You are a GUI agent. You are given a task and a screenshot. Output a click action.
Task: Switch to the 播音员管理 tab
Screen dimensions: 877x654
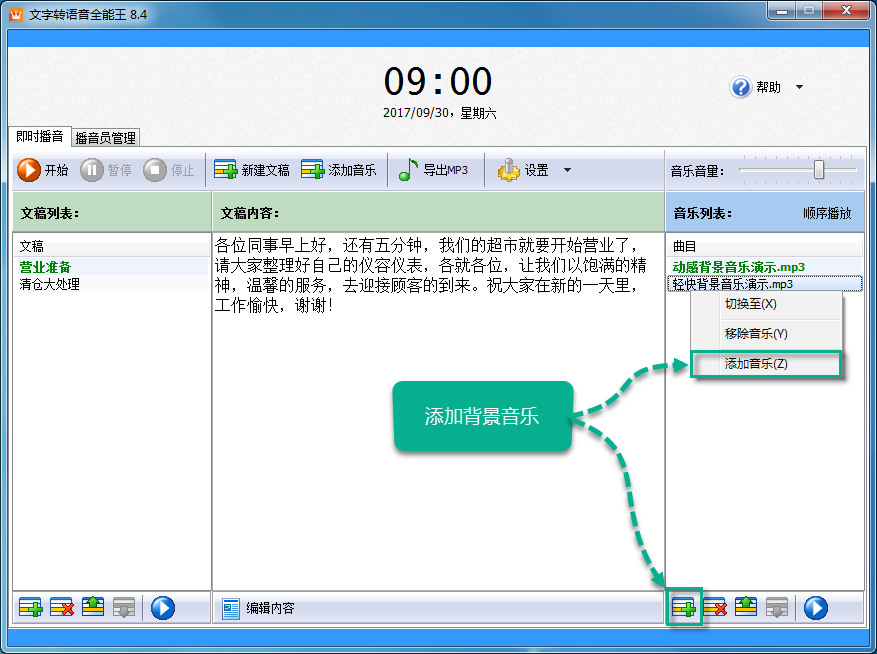click(x=106, y=138)
